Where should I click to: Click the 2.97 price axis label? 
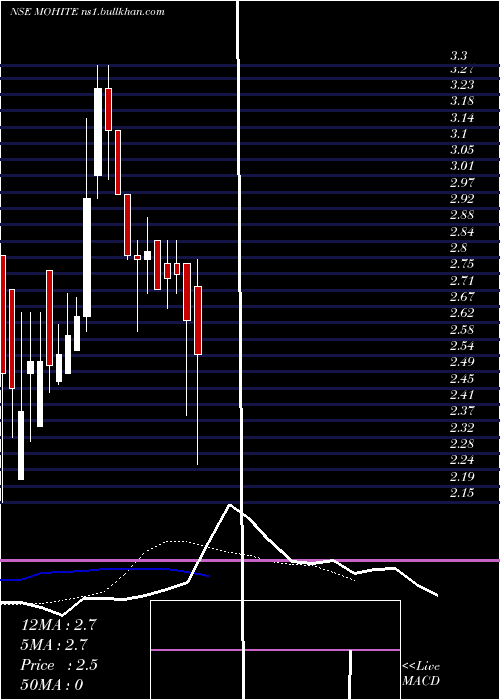(x=462, y=183)
